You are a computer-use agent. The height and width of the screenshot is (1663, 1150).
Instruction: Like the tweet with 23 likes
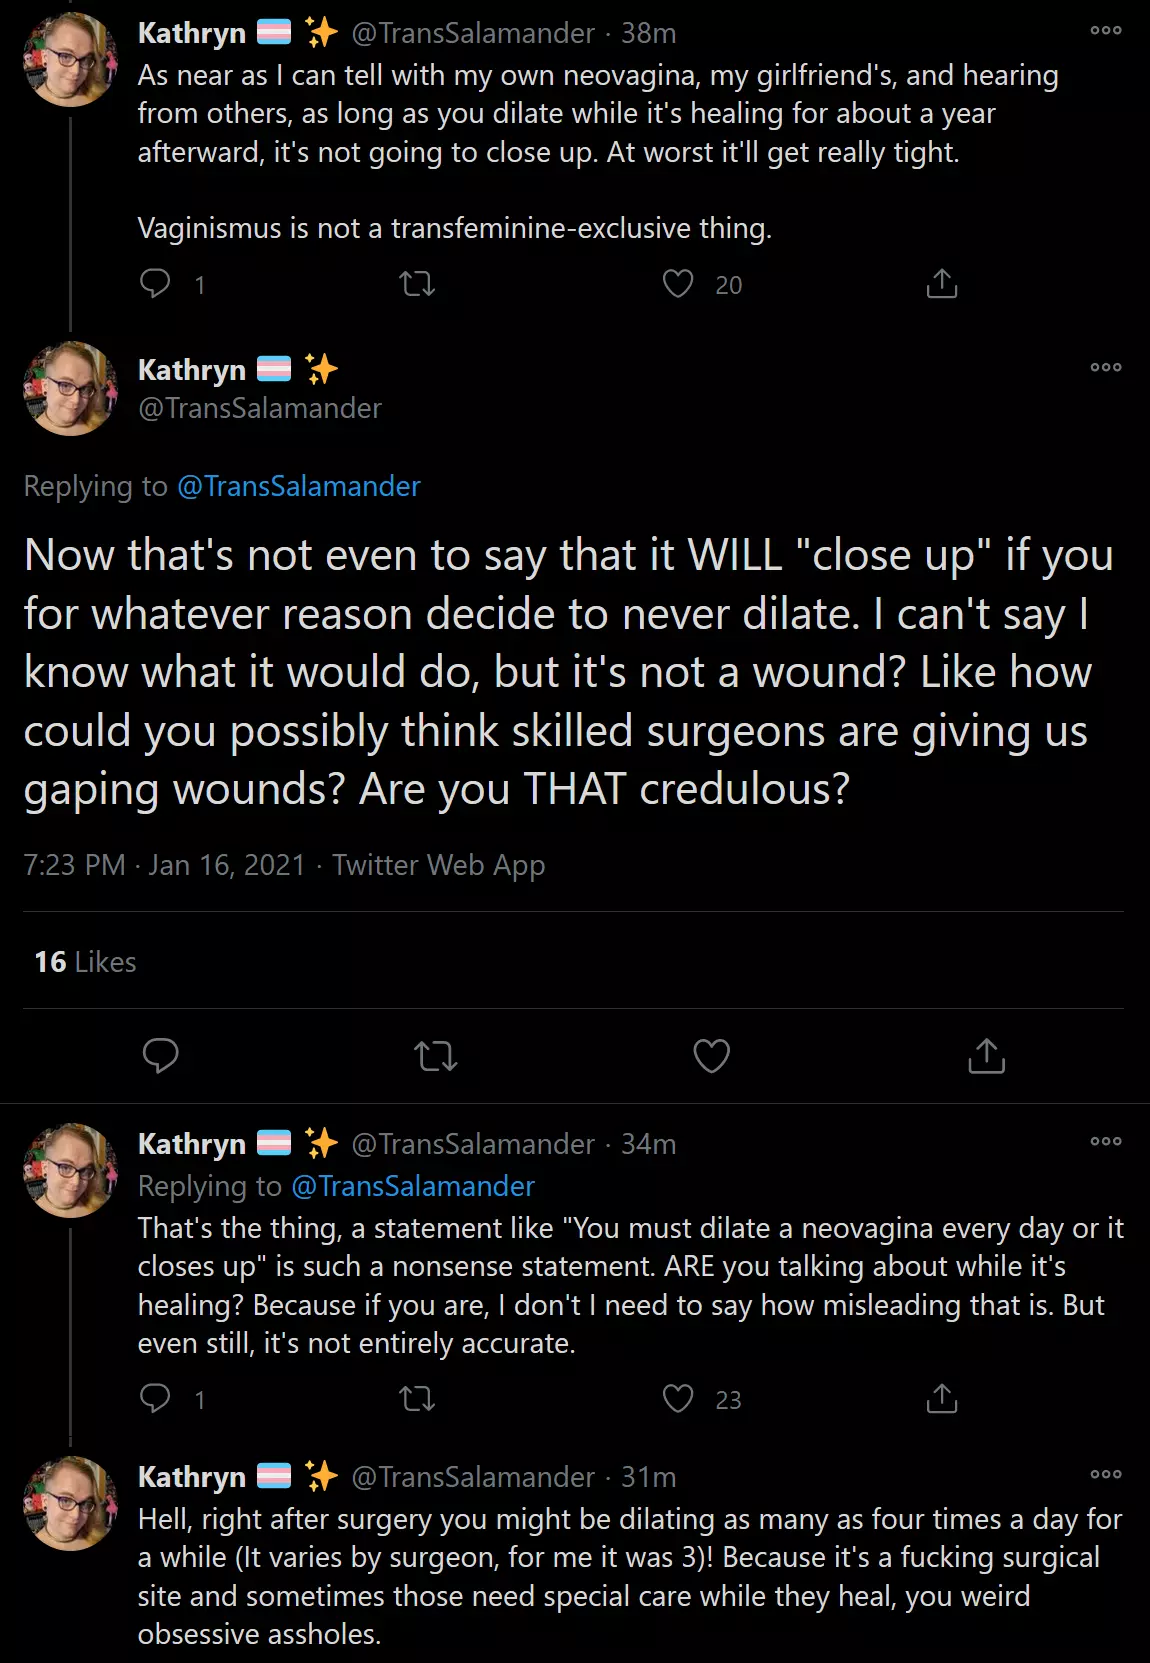pos(678,1398)
